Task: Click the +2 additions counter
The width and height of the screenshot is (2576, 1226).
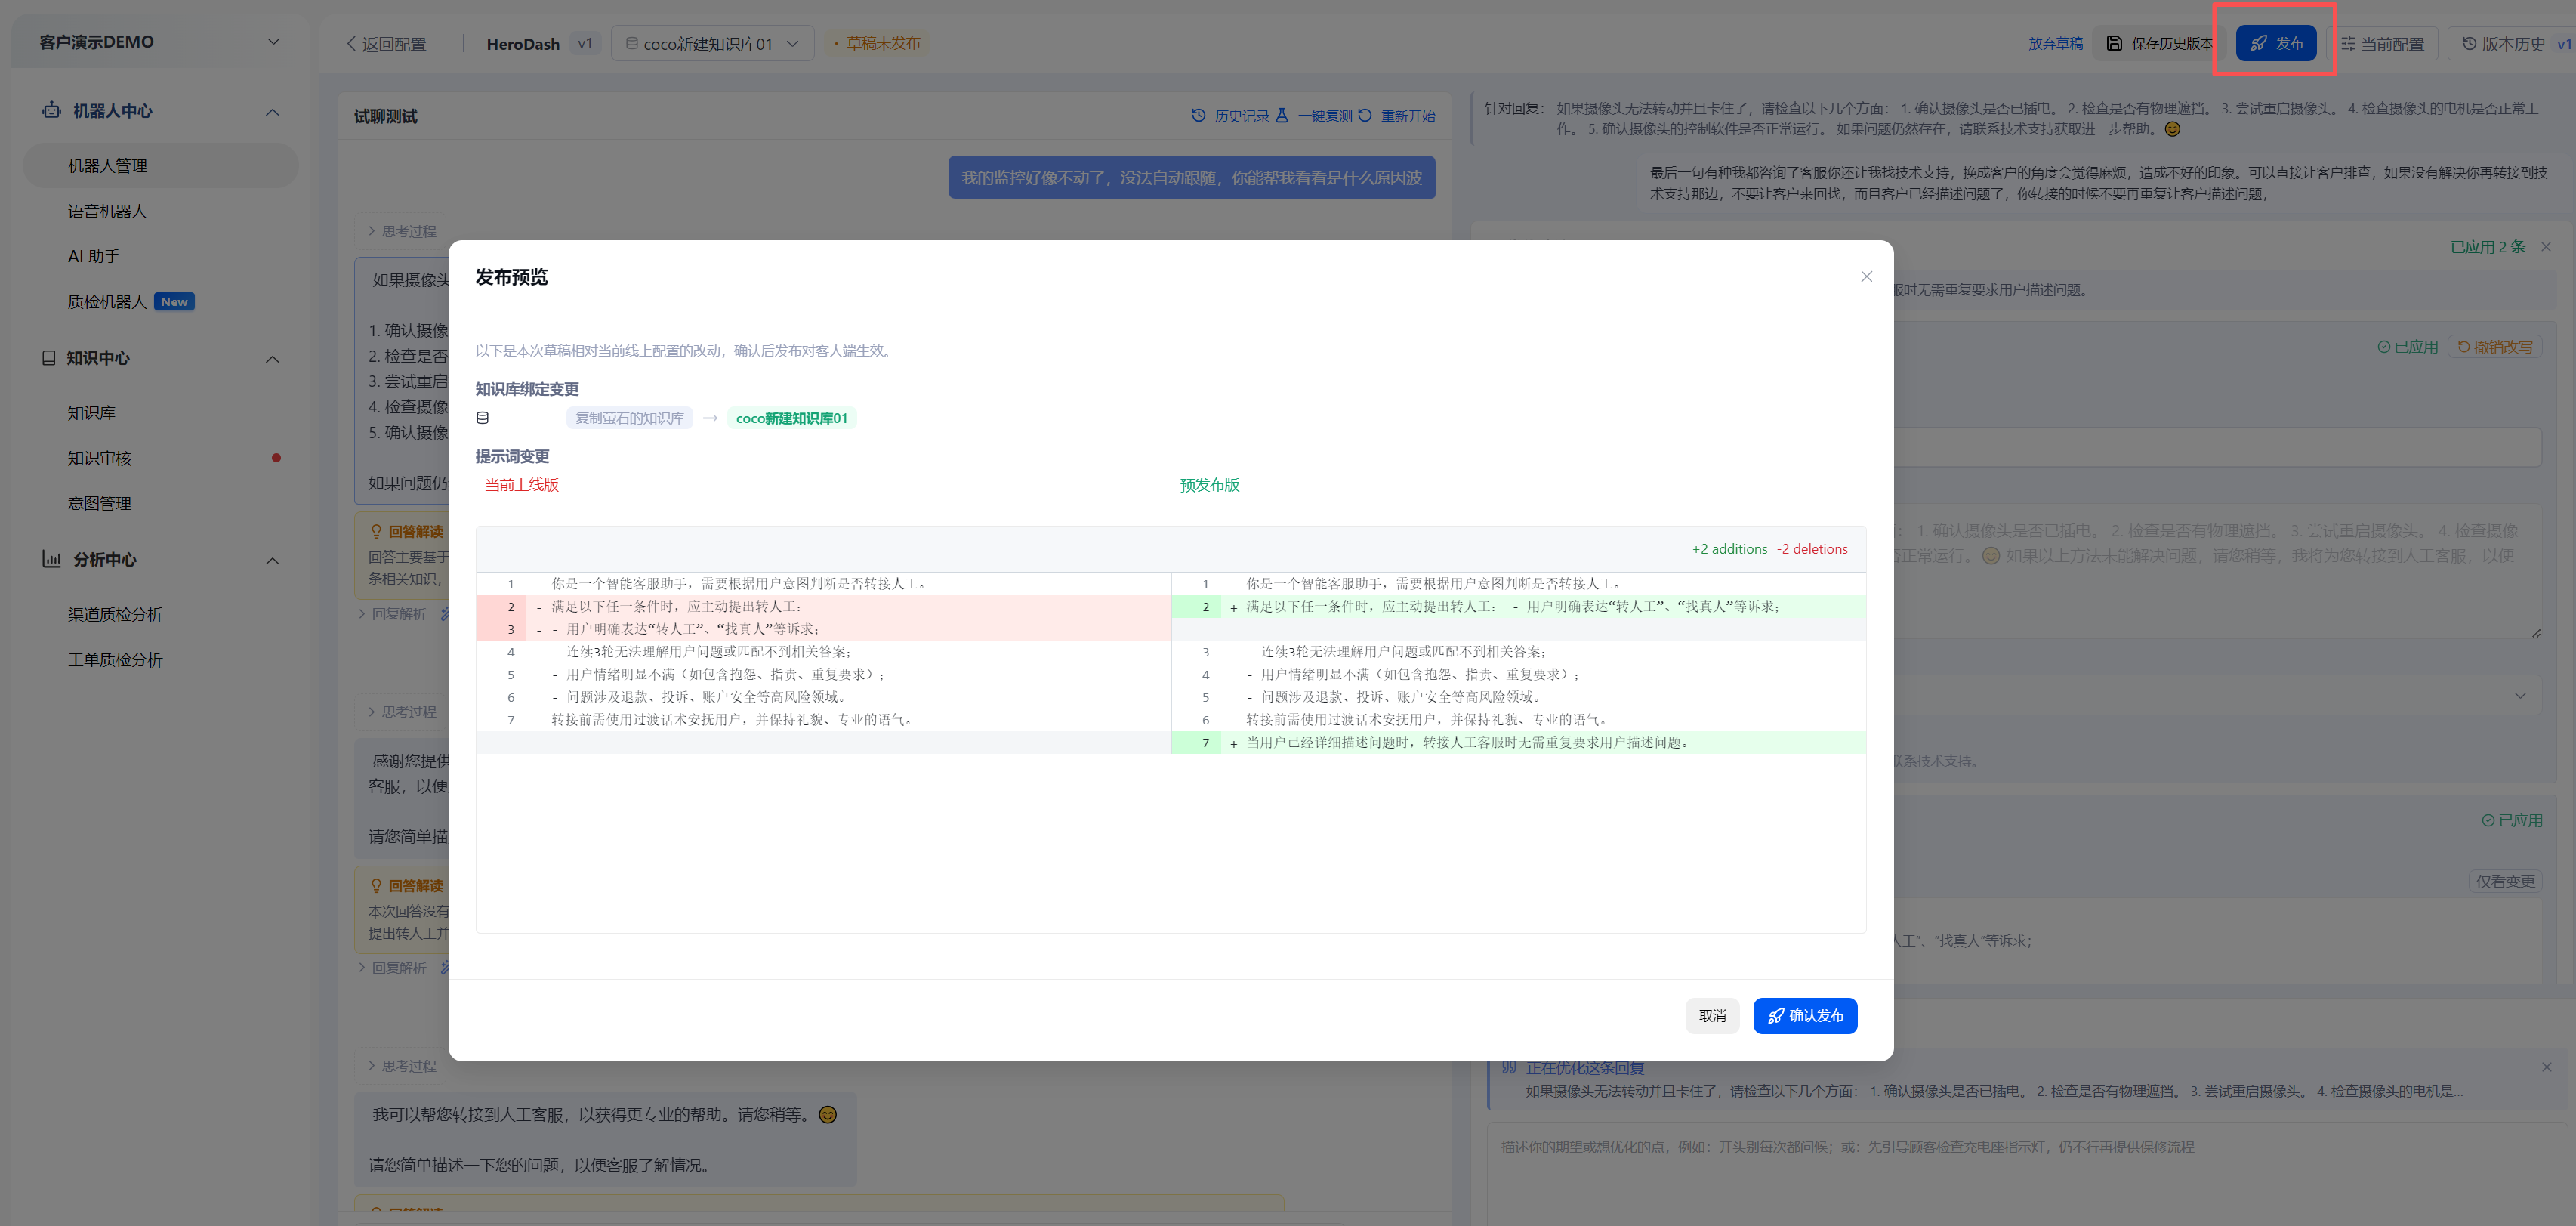Action: pos(1729,549)
